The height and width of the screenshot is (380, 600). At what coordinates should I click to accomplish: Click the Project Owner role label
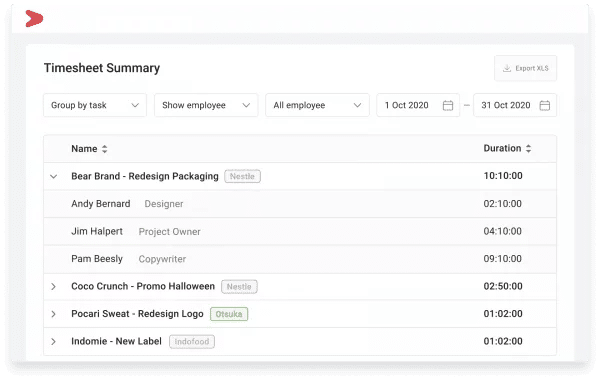click(x=170, y=232)
